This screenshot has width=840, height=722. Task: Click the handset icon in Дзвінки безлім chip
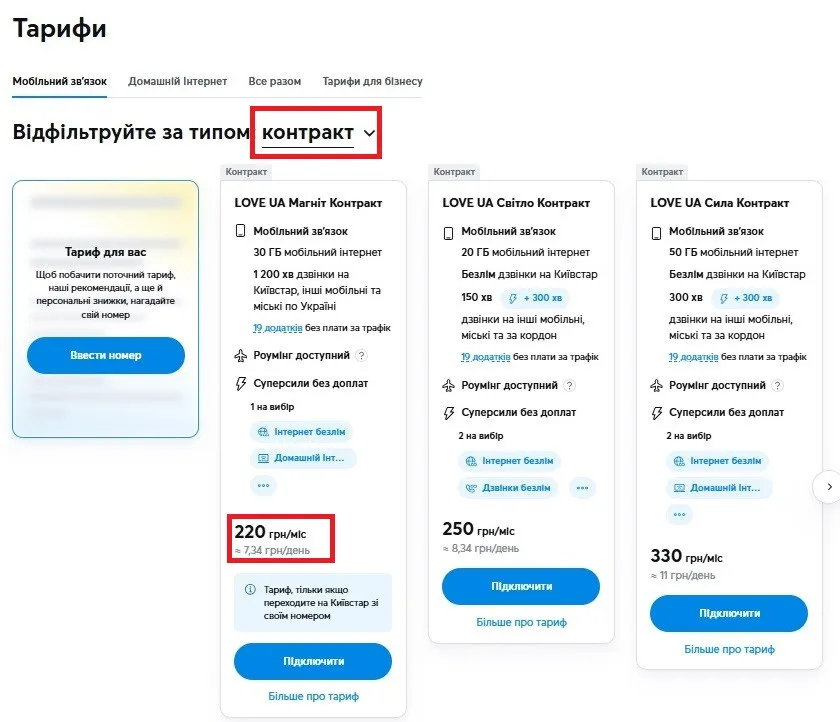tap(470, 487)
